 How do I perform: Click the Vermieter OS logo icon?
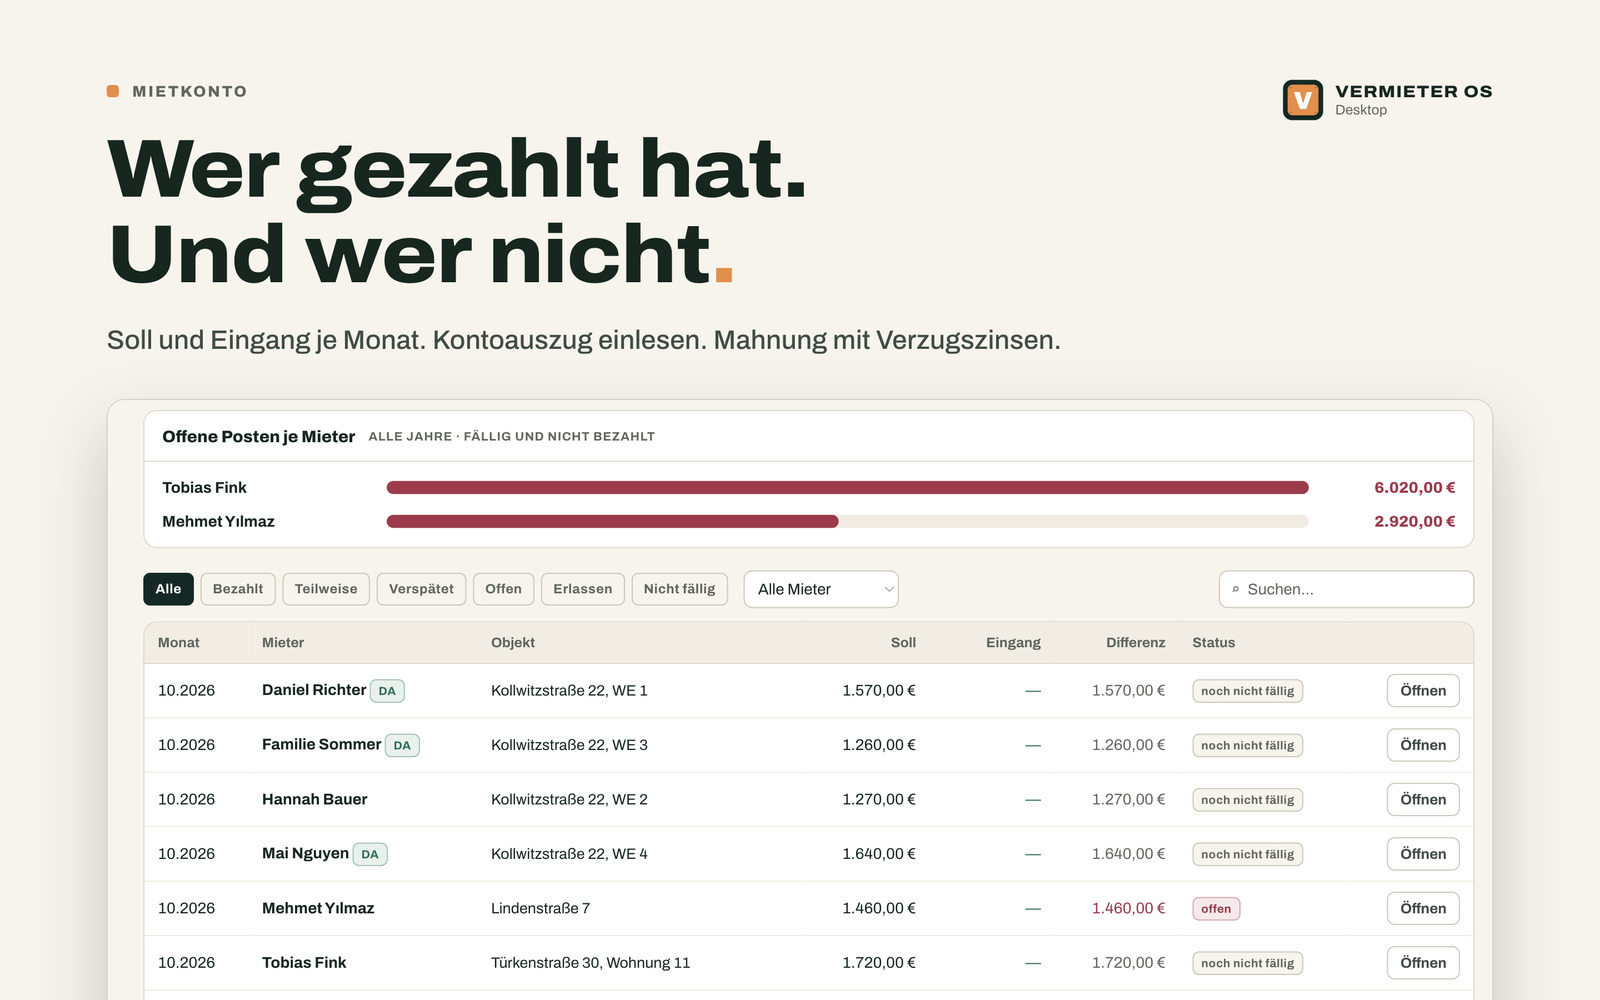coord(1303,100)
